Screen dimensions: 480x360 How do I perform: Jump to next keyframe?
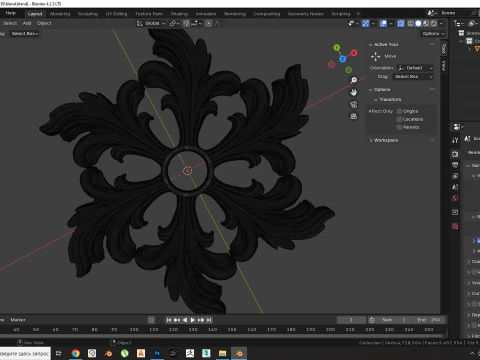click(201, 320)
